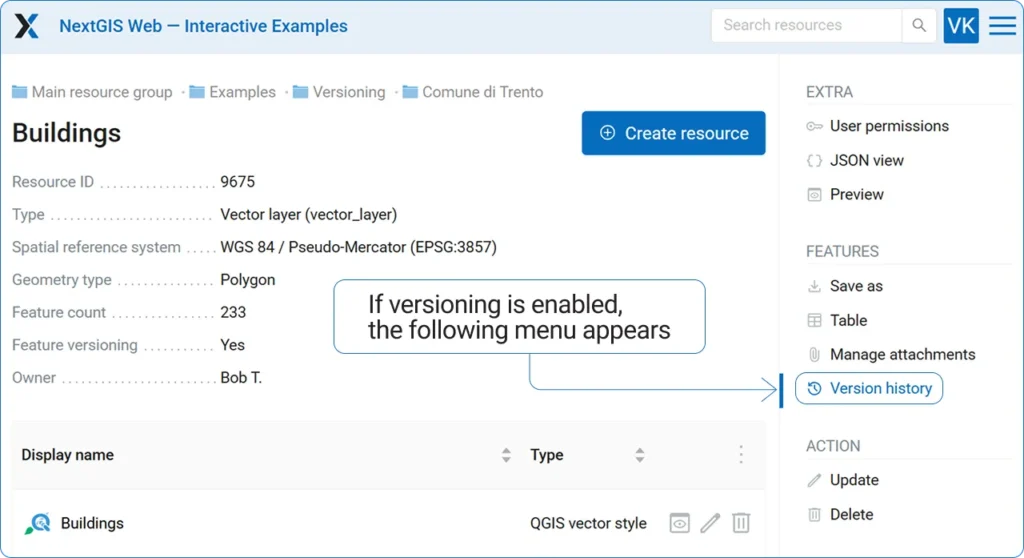Click the VK user avatar
The image size is (1024, 558).
tap(960, 26)
